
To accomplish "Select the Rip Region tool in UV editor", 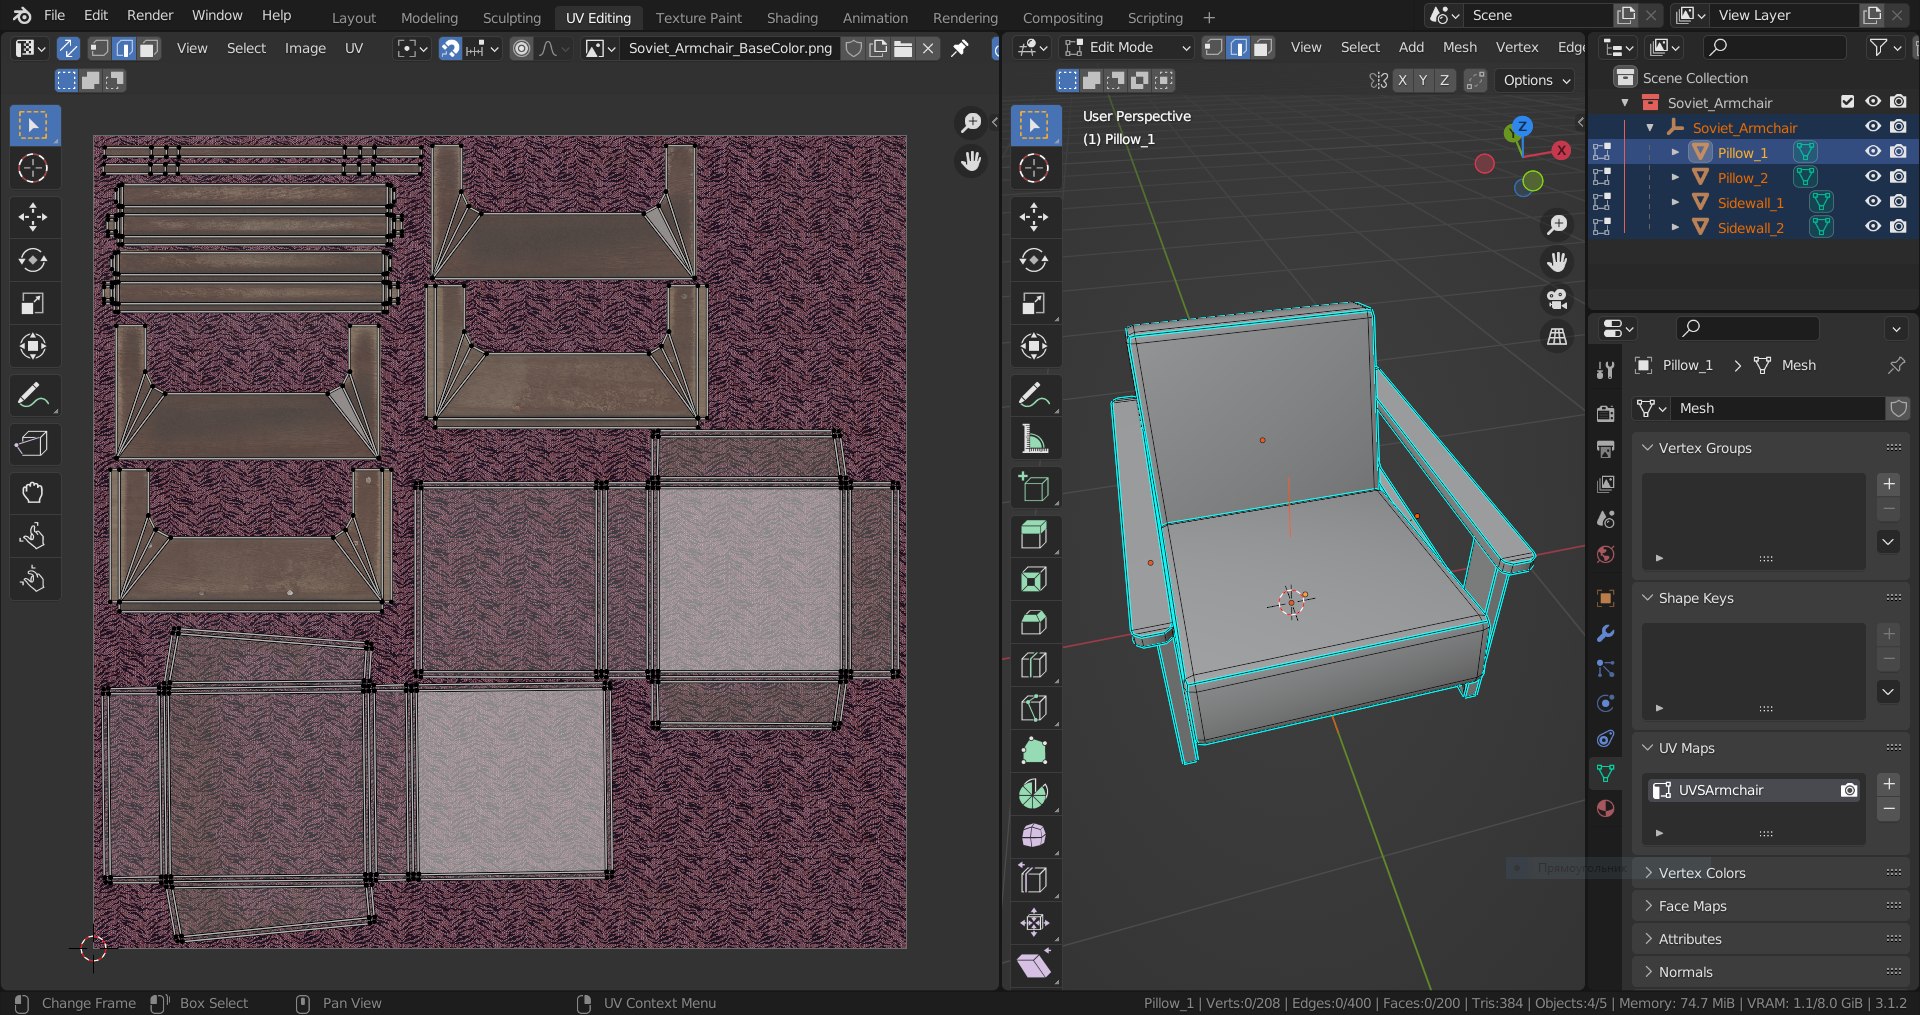I will click(x=33, y=444).
